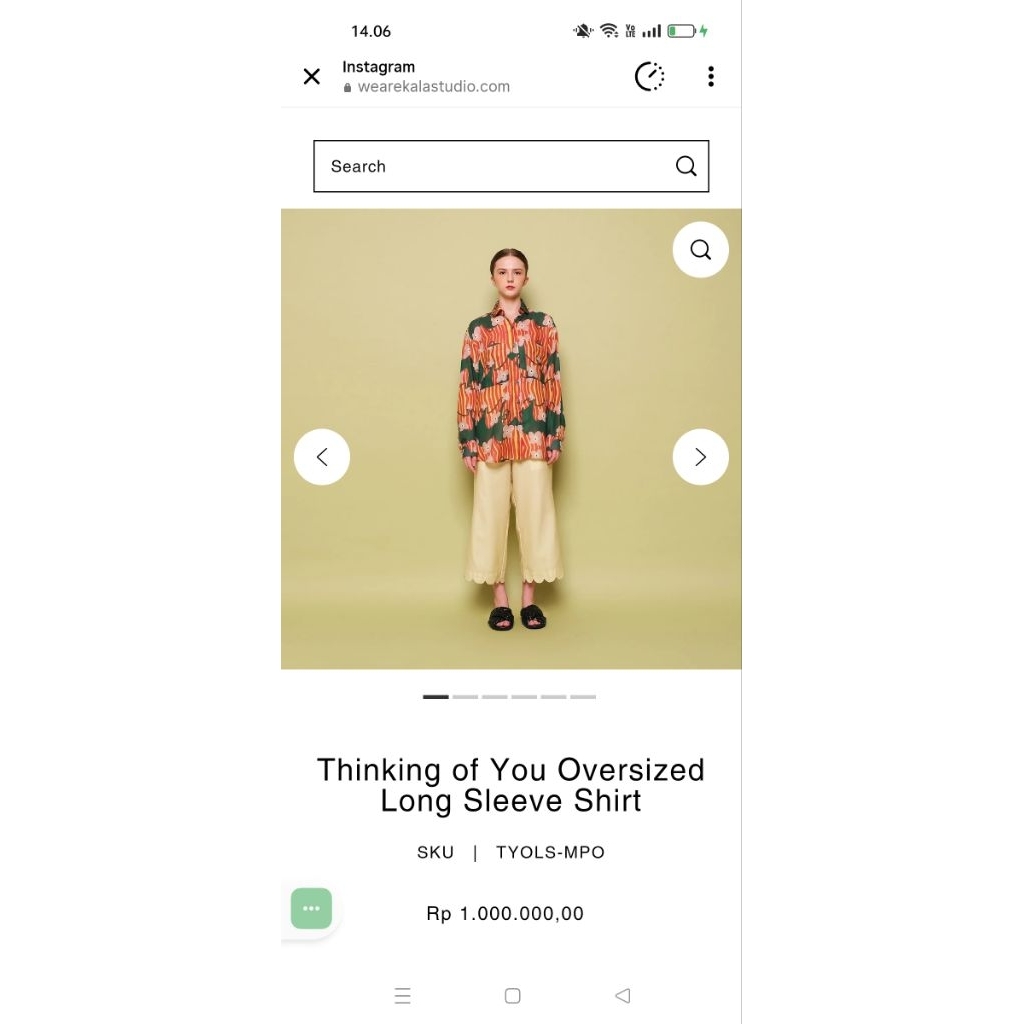Tap the Android recent apps button
Screen dimensions: 1024x1024
coord(402,995)
